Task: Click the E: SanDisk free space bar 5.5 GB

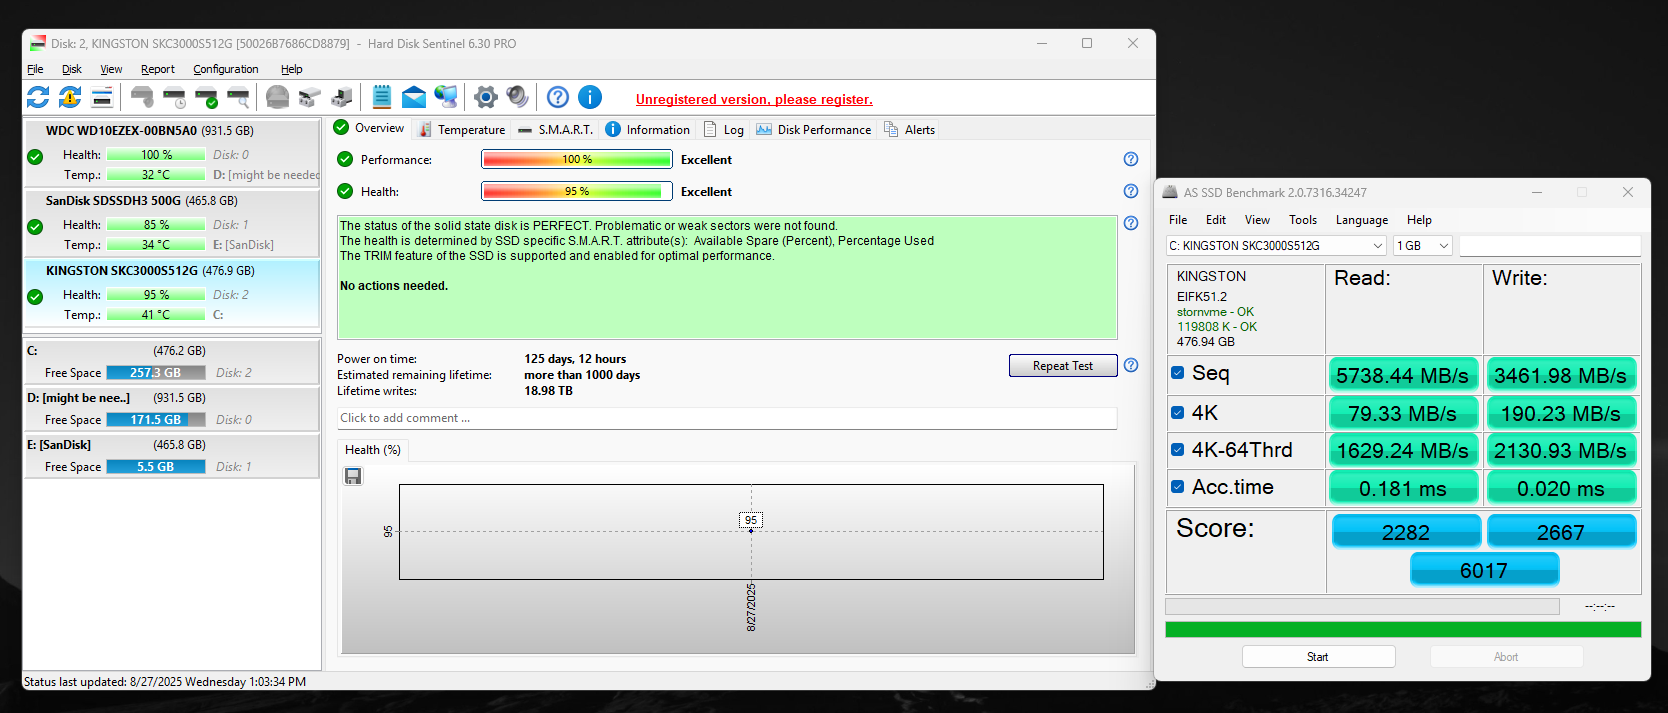Action: click(x=155, y=467)
